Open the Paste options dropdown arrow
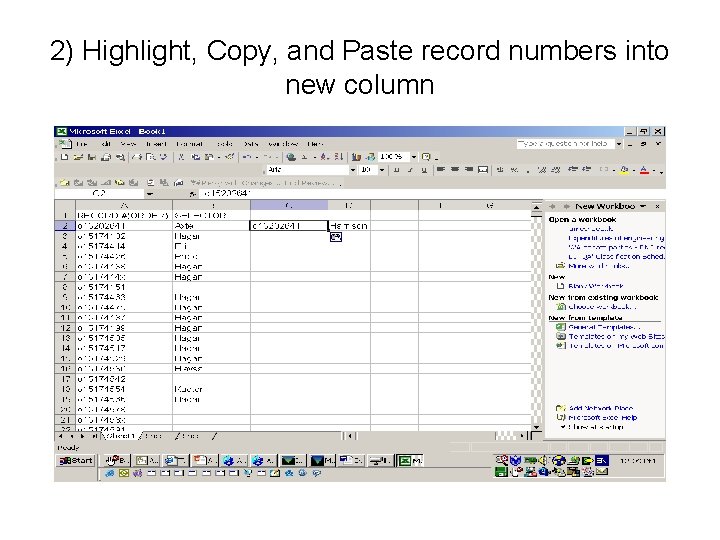720x540 pixels. 219,158
